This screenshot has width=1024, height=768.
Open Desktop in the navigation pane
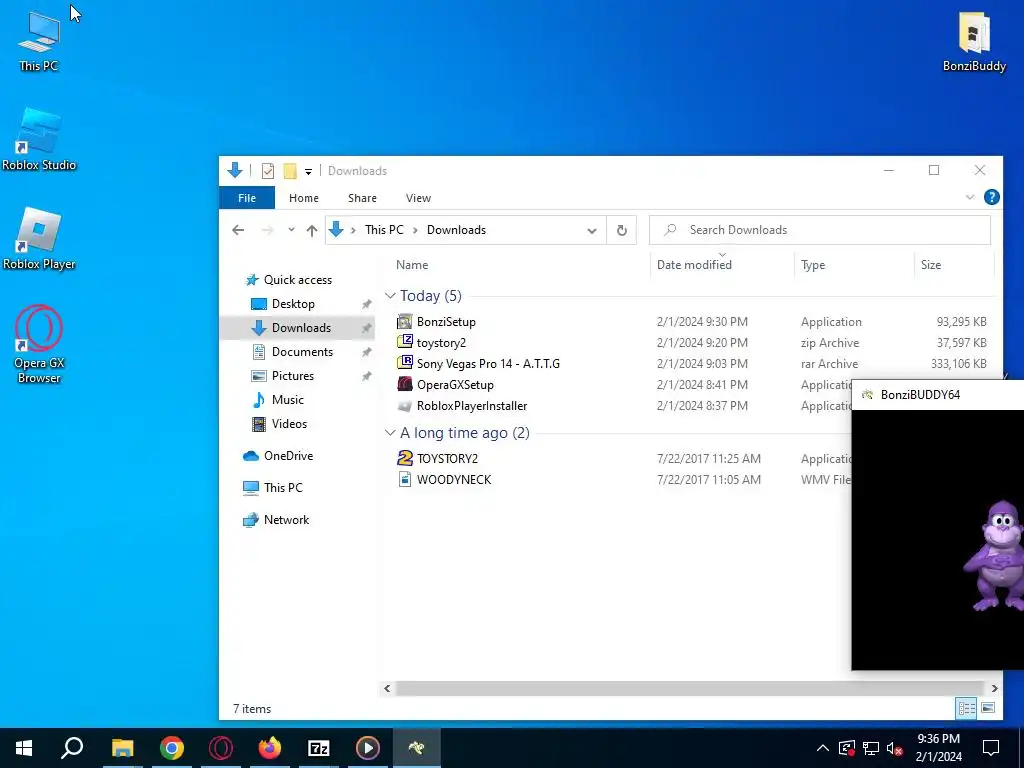293,304
